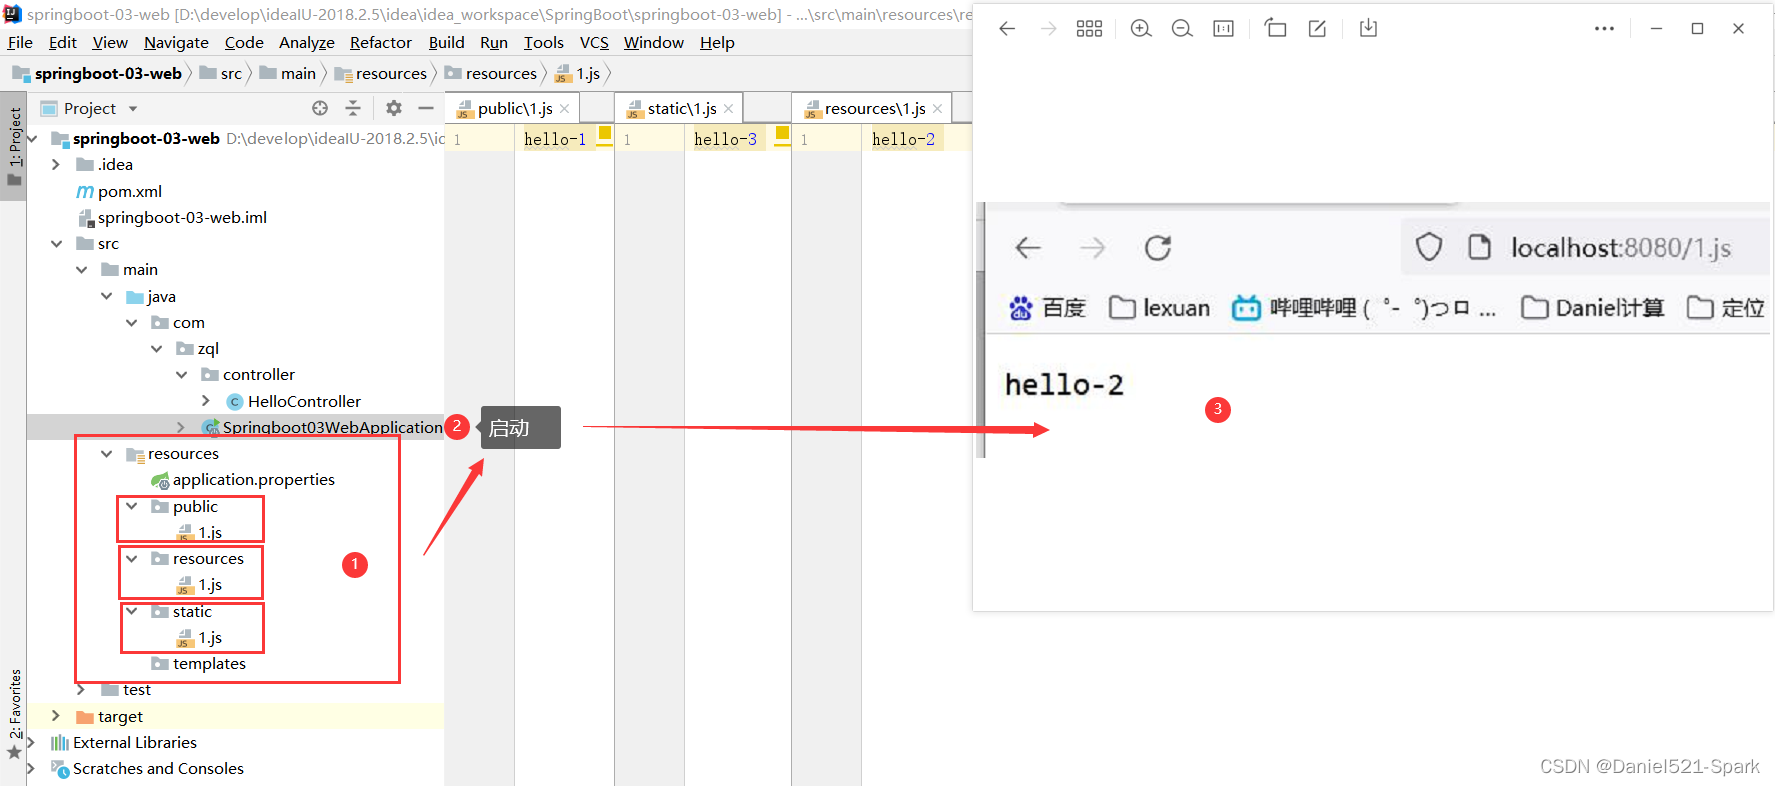Click browser back arrow
The height and width of the screenshot is (786, 1775).
coord(1028,248)
